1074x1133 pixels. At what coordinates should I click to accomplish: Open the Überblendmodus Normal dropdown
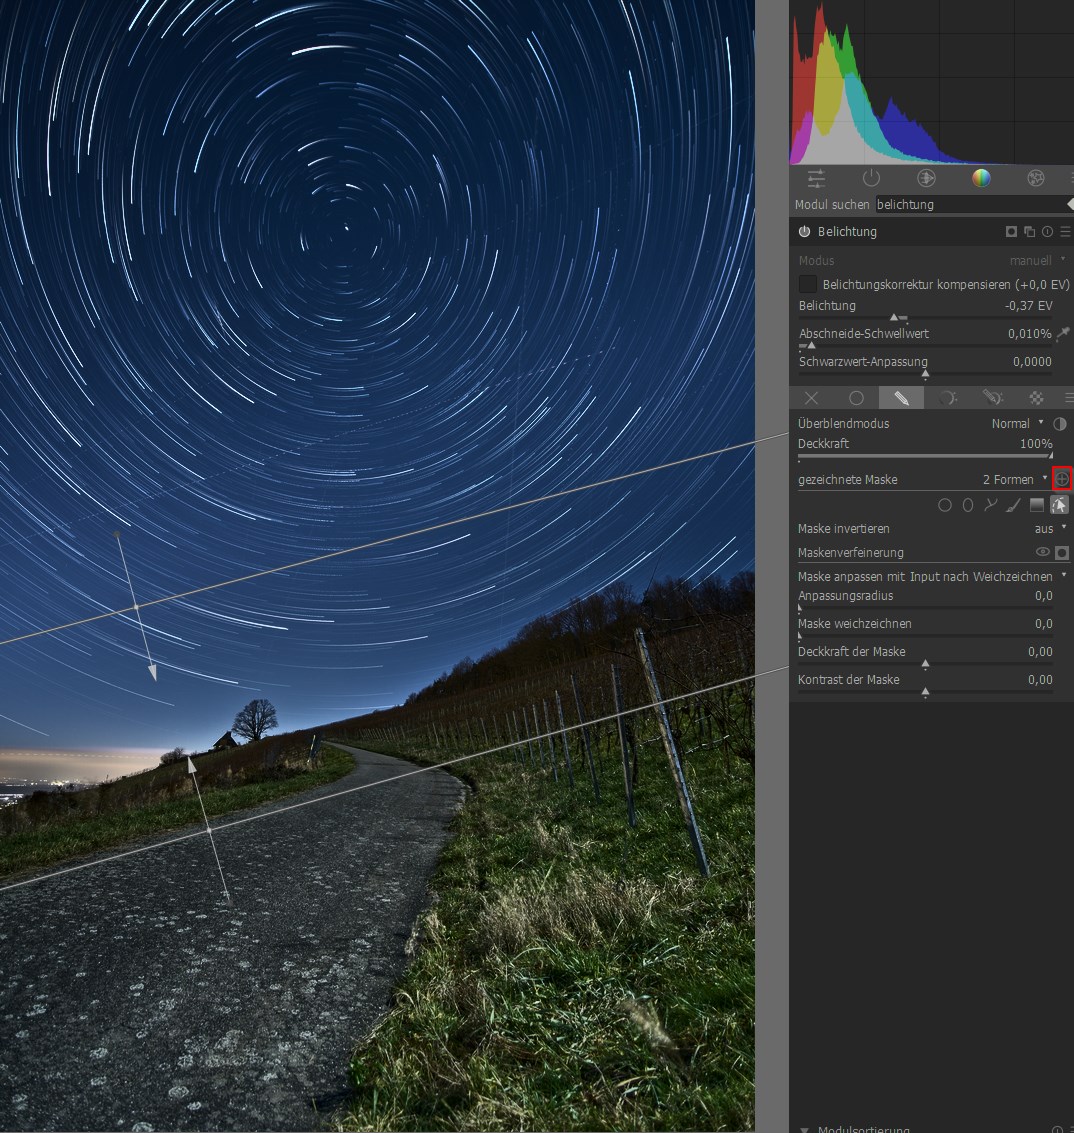click(x=1017, y=424)
